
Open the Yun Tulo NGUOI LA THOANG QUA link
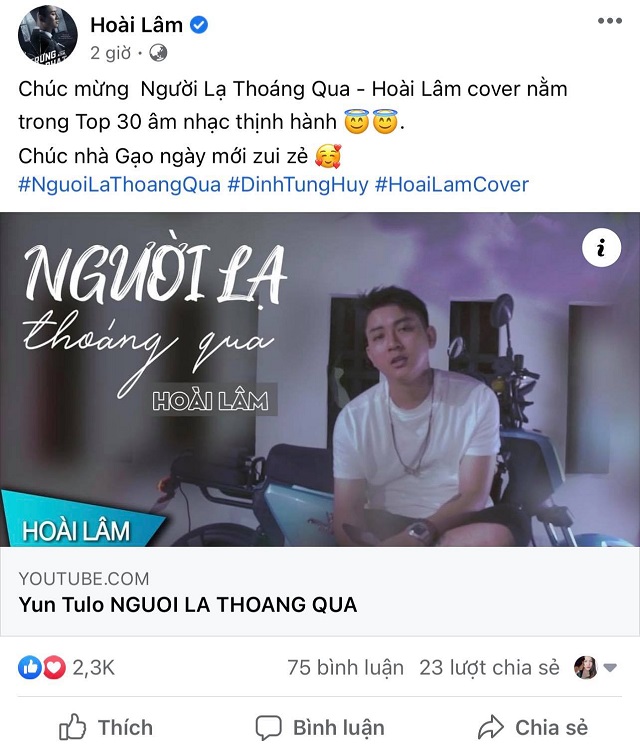click(188, 605)
